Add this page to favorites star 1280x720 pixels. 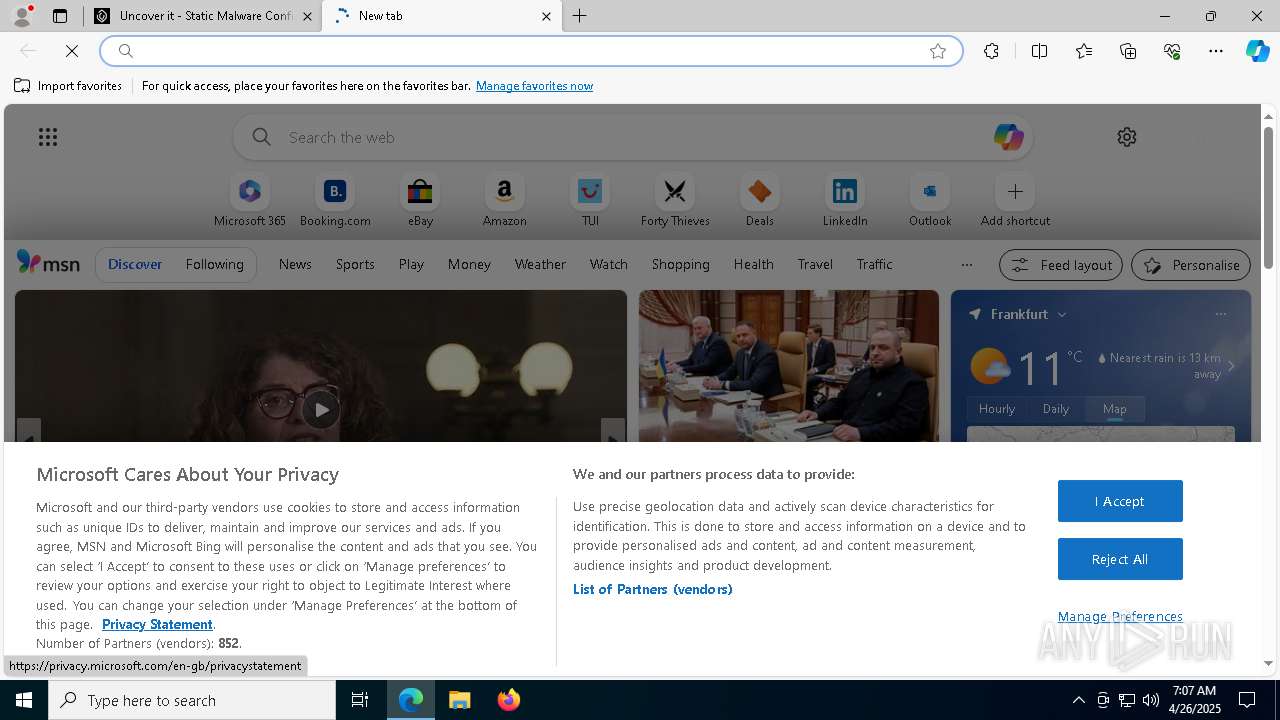click(938, 51)
